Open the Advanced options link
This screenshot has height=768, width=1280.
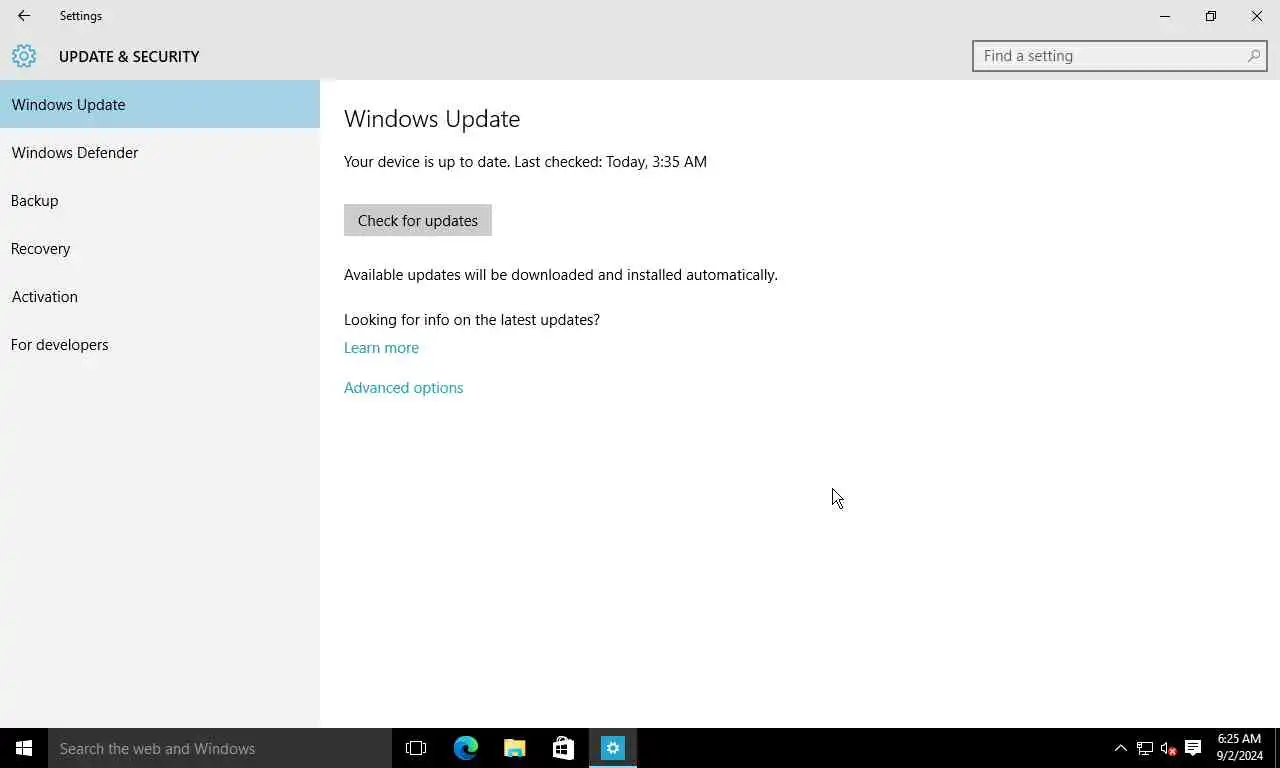click(403, 388)
